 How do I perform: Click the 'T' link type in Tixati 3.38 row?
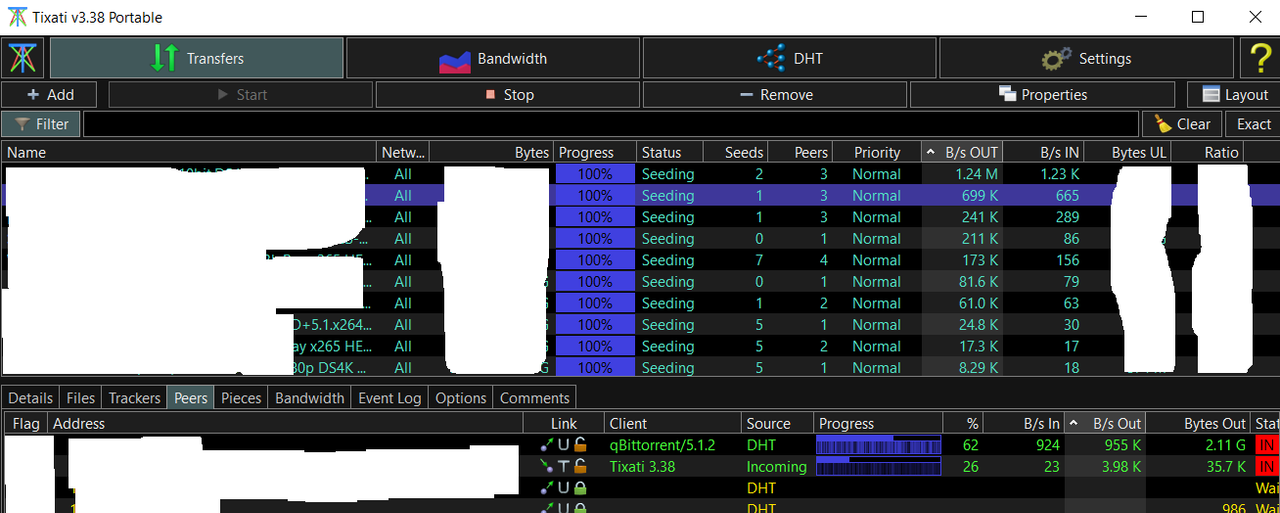coord(563,467)
